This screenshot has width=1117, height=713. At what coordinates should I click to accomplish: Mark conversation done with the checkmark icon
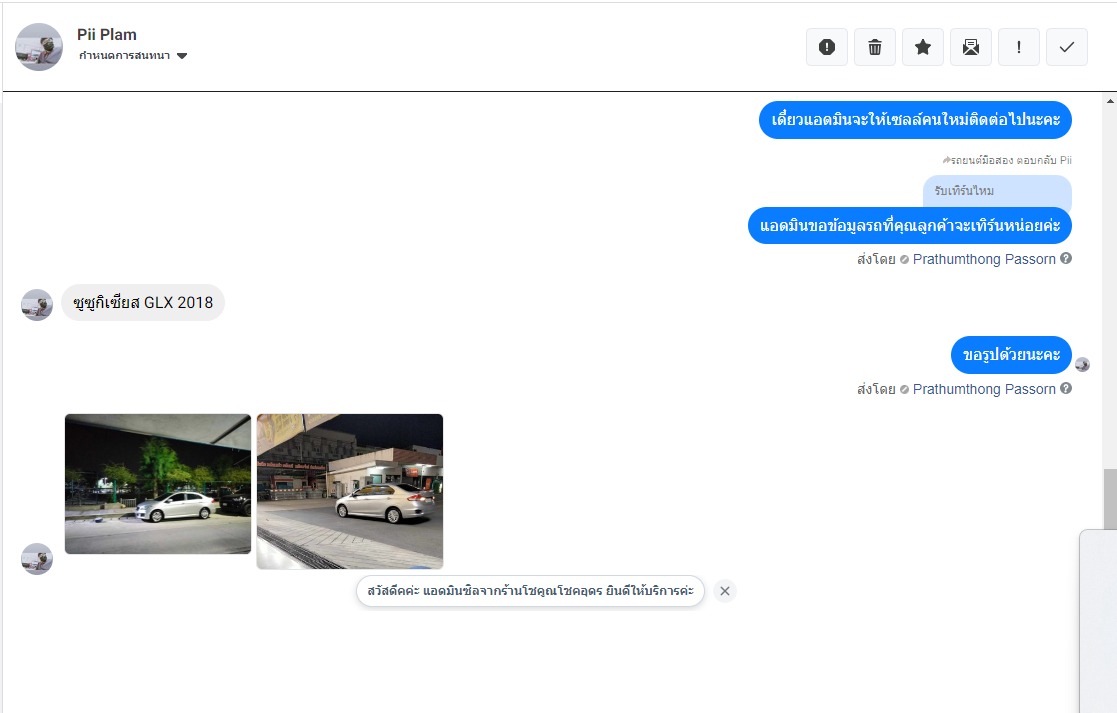[1066, 47]
